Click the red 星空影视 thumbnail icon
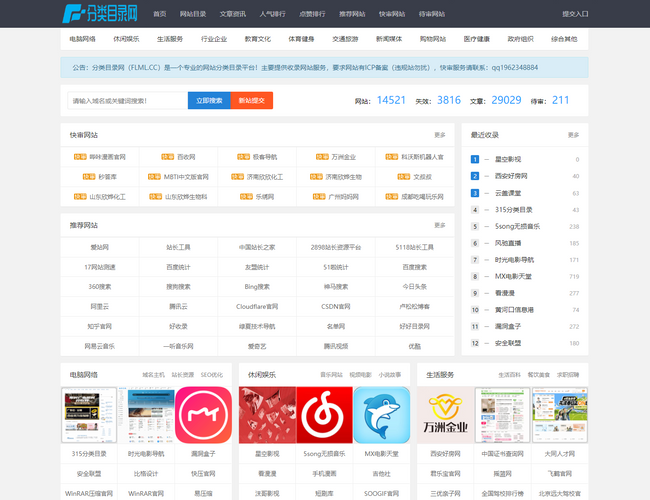The height and width of the screenshot is (500, 650). pyautogui.click(x=266, y=415)
